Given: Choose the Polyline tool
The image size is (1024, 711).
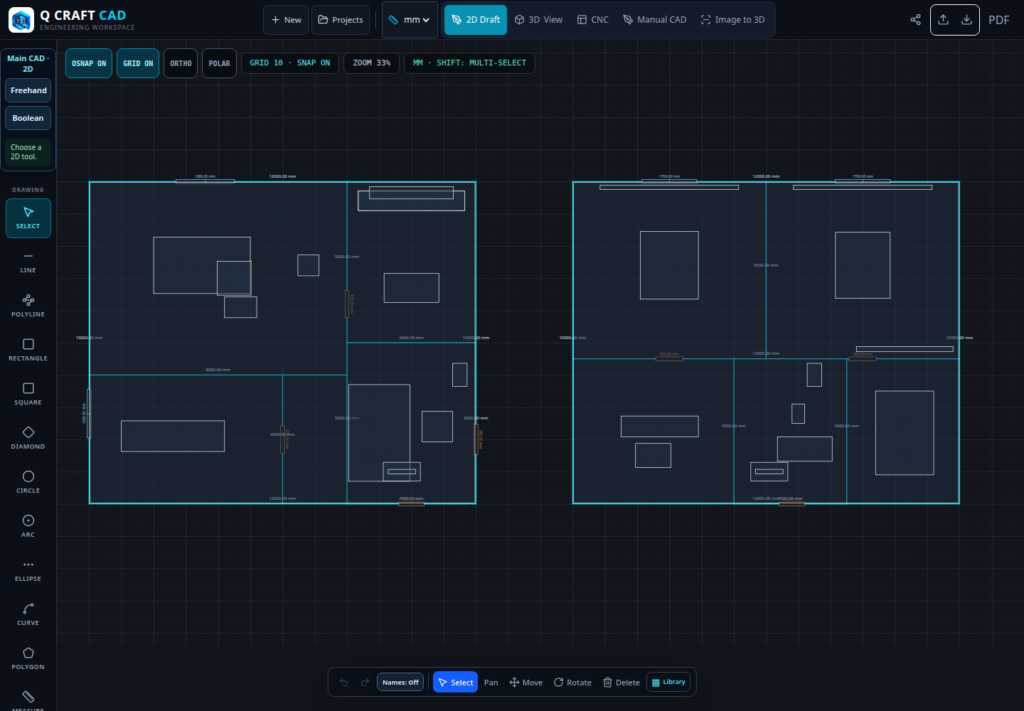Looking at the screenshot, I should 28,306.
